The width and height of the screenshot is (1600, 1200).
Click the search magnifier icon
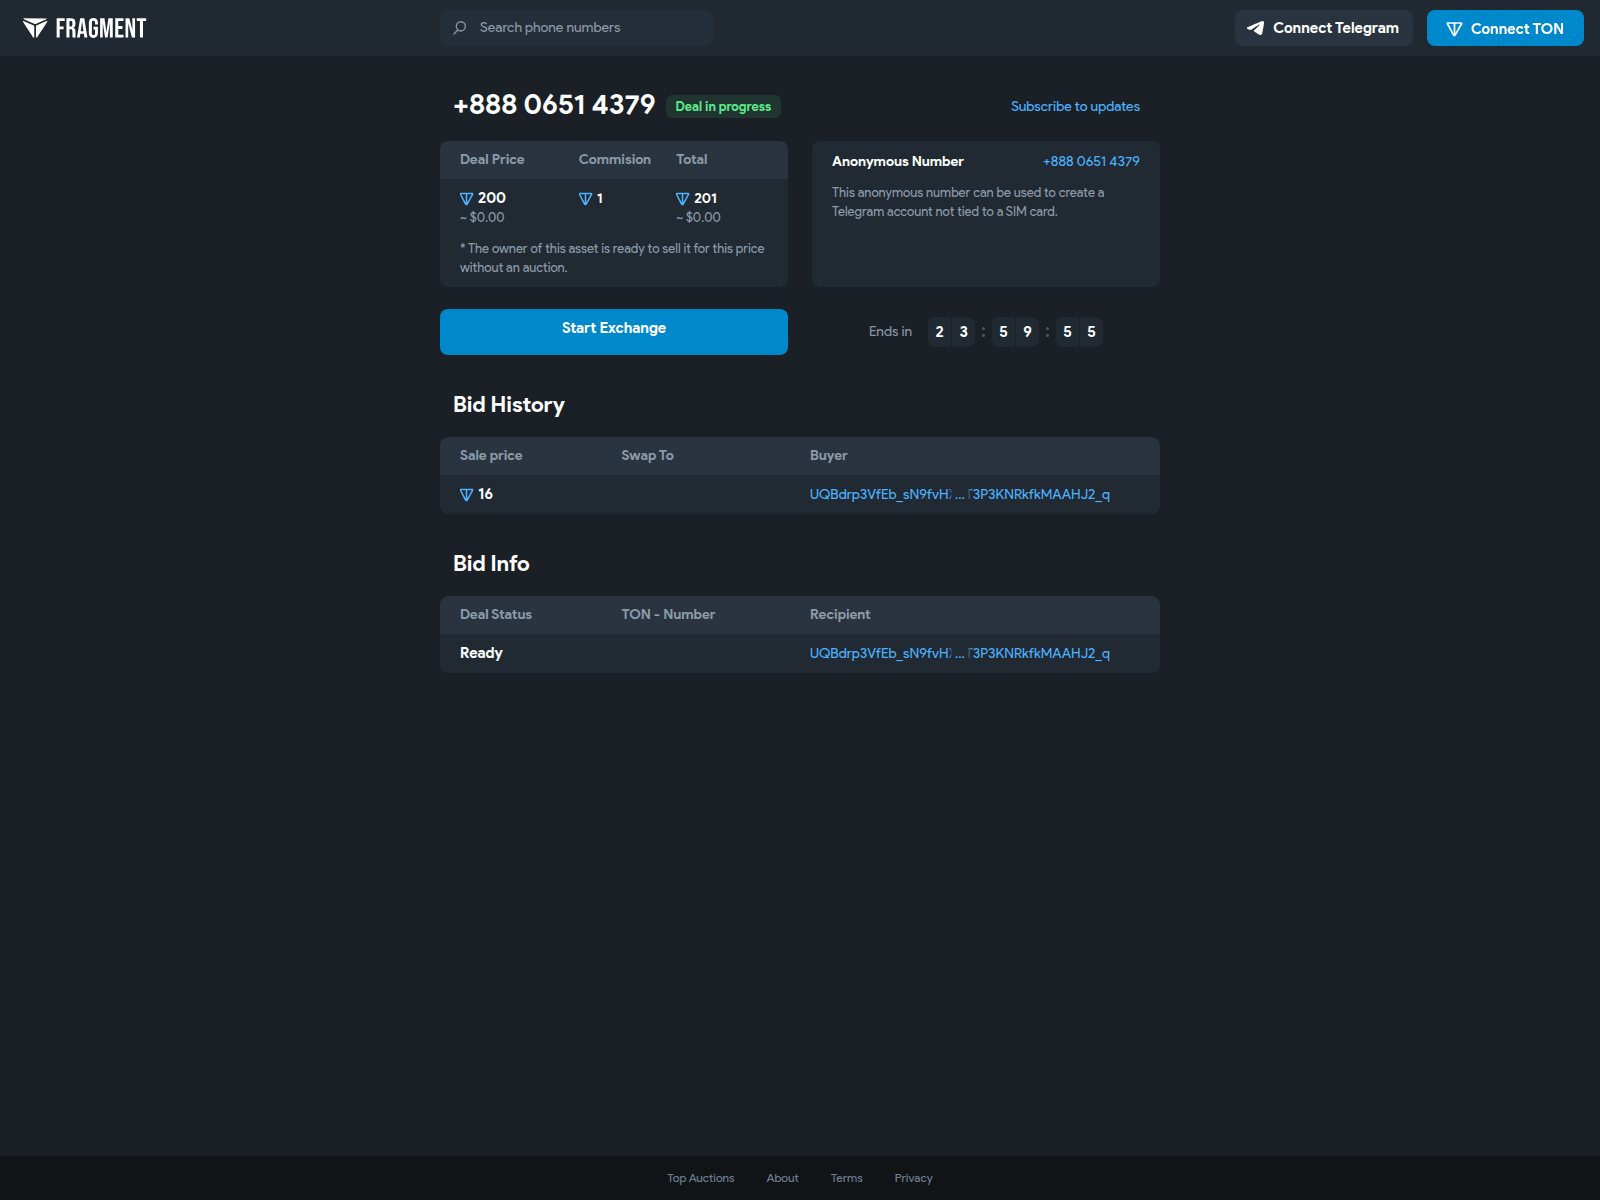coord(459,27)
